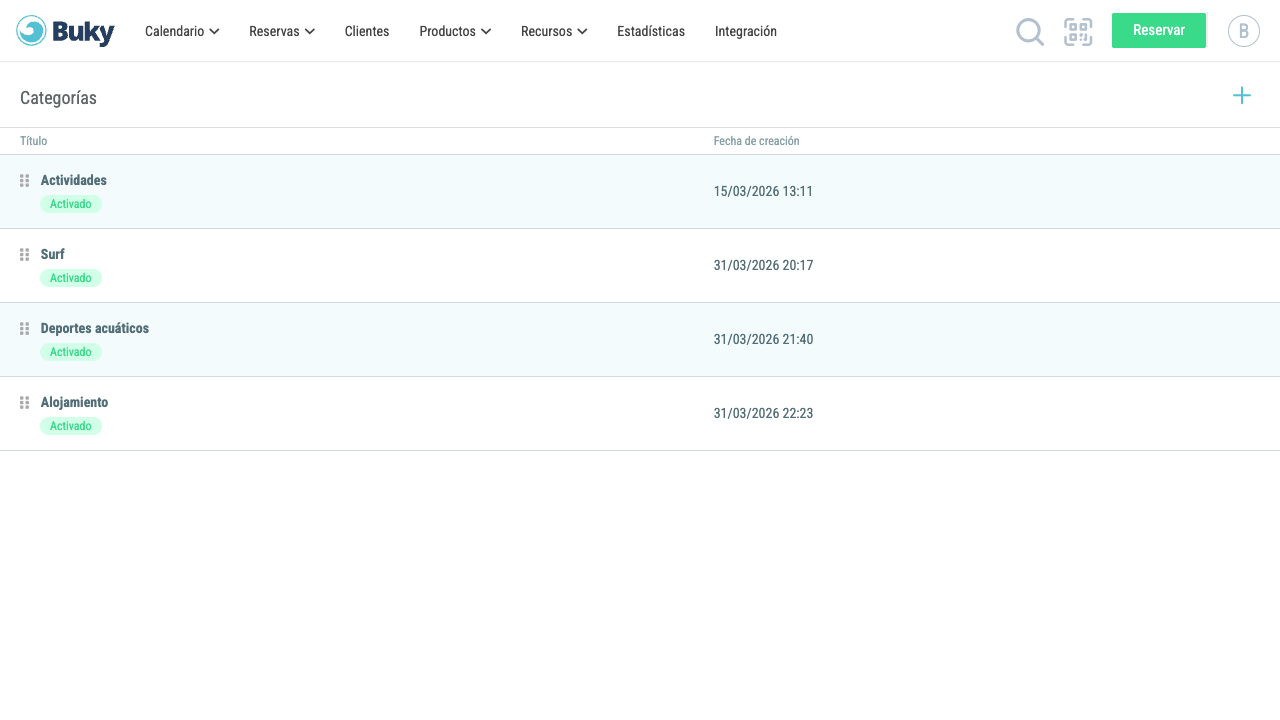Click the Fecha de creación column header
This screenshot has height=720, width=1280.
point(757,141)
